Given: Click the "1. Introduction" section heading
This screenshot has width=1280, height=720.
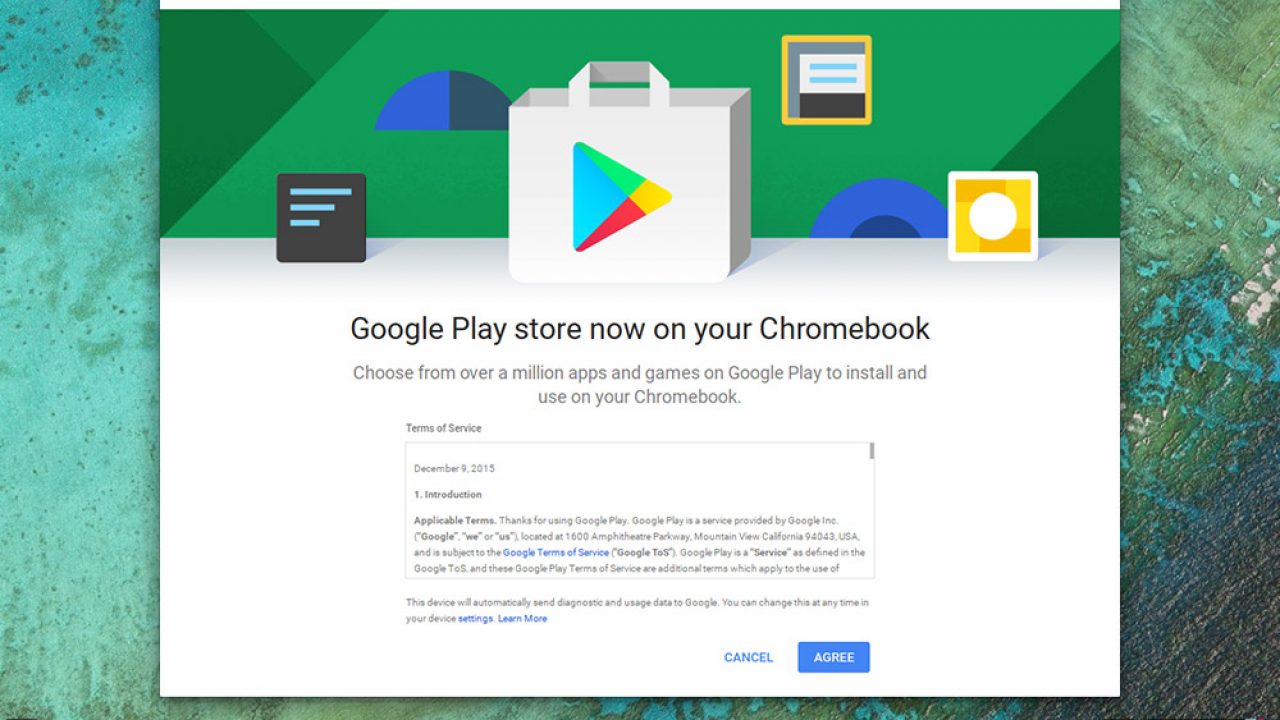Looking at the screenshot, I should (448, 494).
